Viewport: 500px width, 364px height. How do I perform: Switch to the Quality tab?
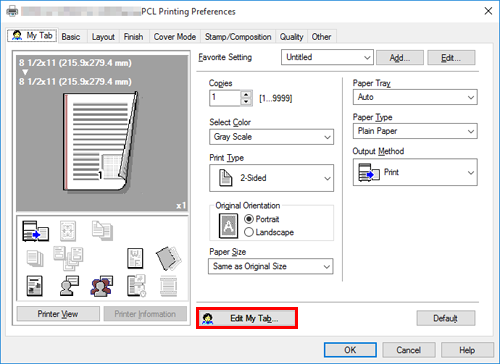pos(291,37)
